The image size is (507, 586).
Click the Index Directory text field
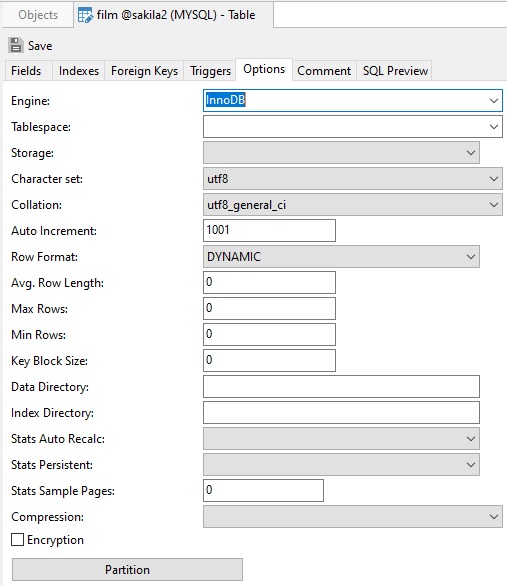(x=341, y=412)
